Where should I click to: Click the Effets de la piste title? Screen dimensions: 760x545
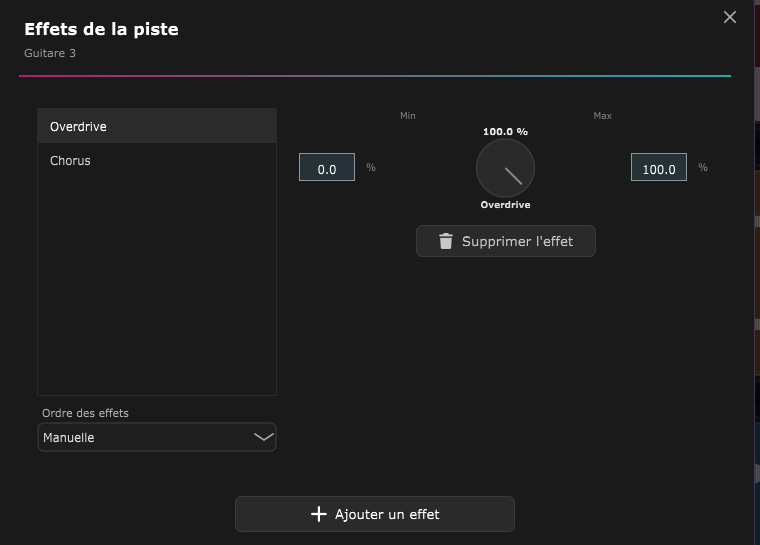(x=101, y=29)
